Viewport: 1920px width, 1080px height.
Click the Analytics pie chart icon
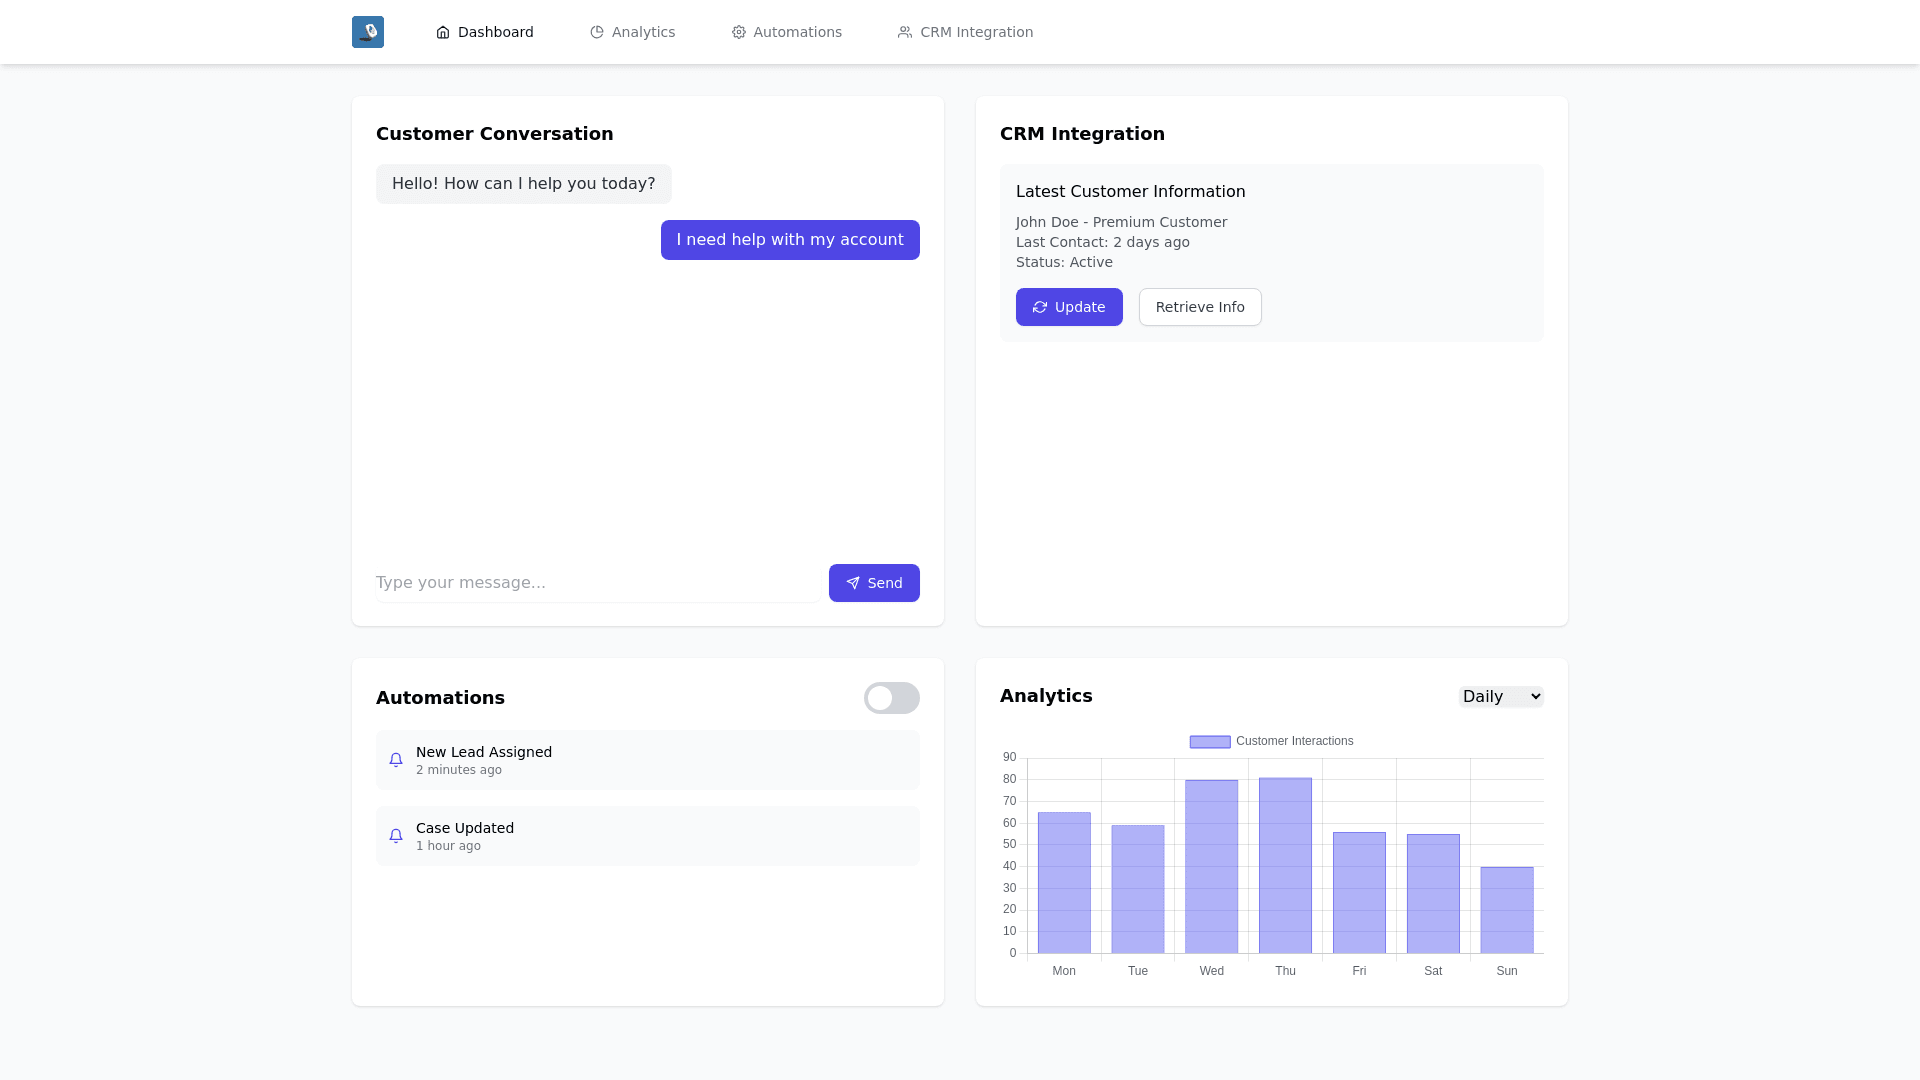point(597,32)
